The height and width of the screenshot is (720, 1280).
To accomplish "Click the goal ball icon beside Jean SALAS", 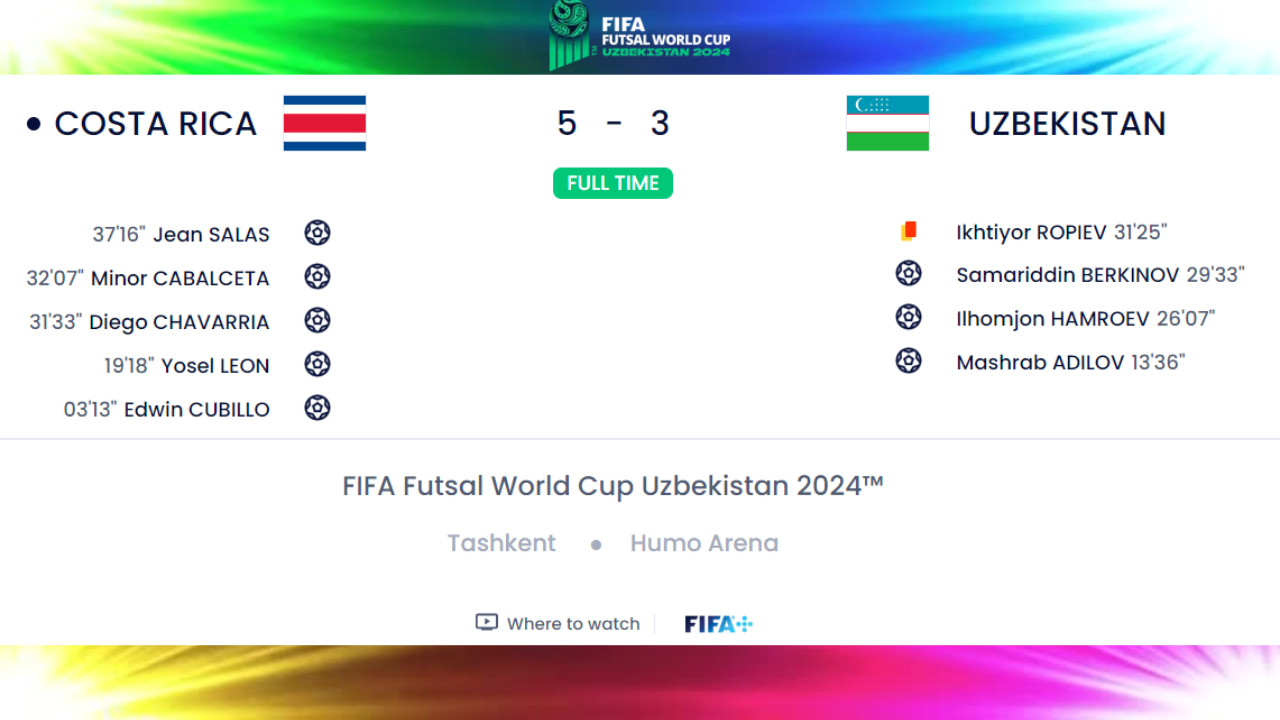I will 317,233.
